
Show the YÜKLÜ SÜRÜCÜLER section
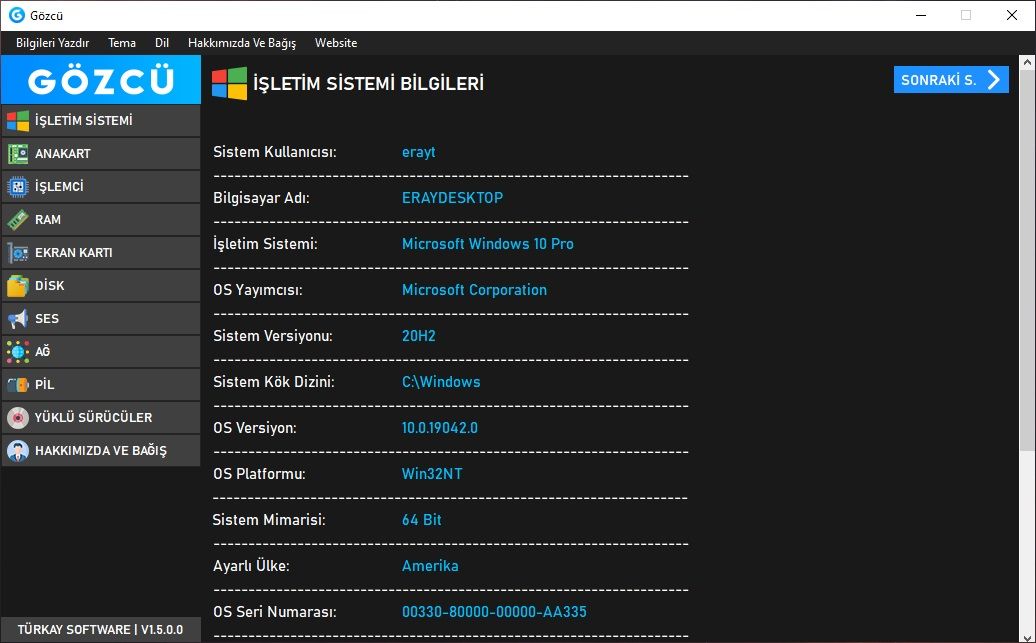click(x=101, y=418)
